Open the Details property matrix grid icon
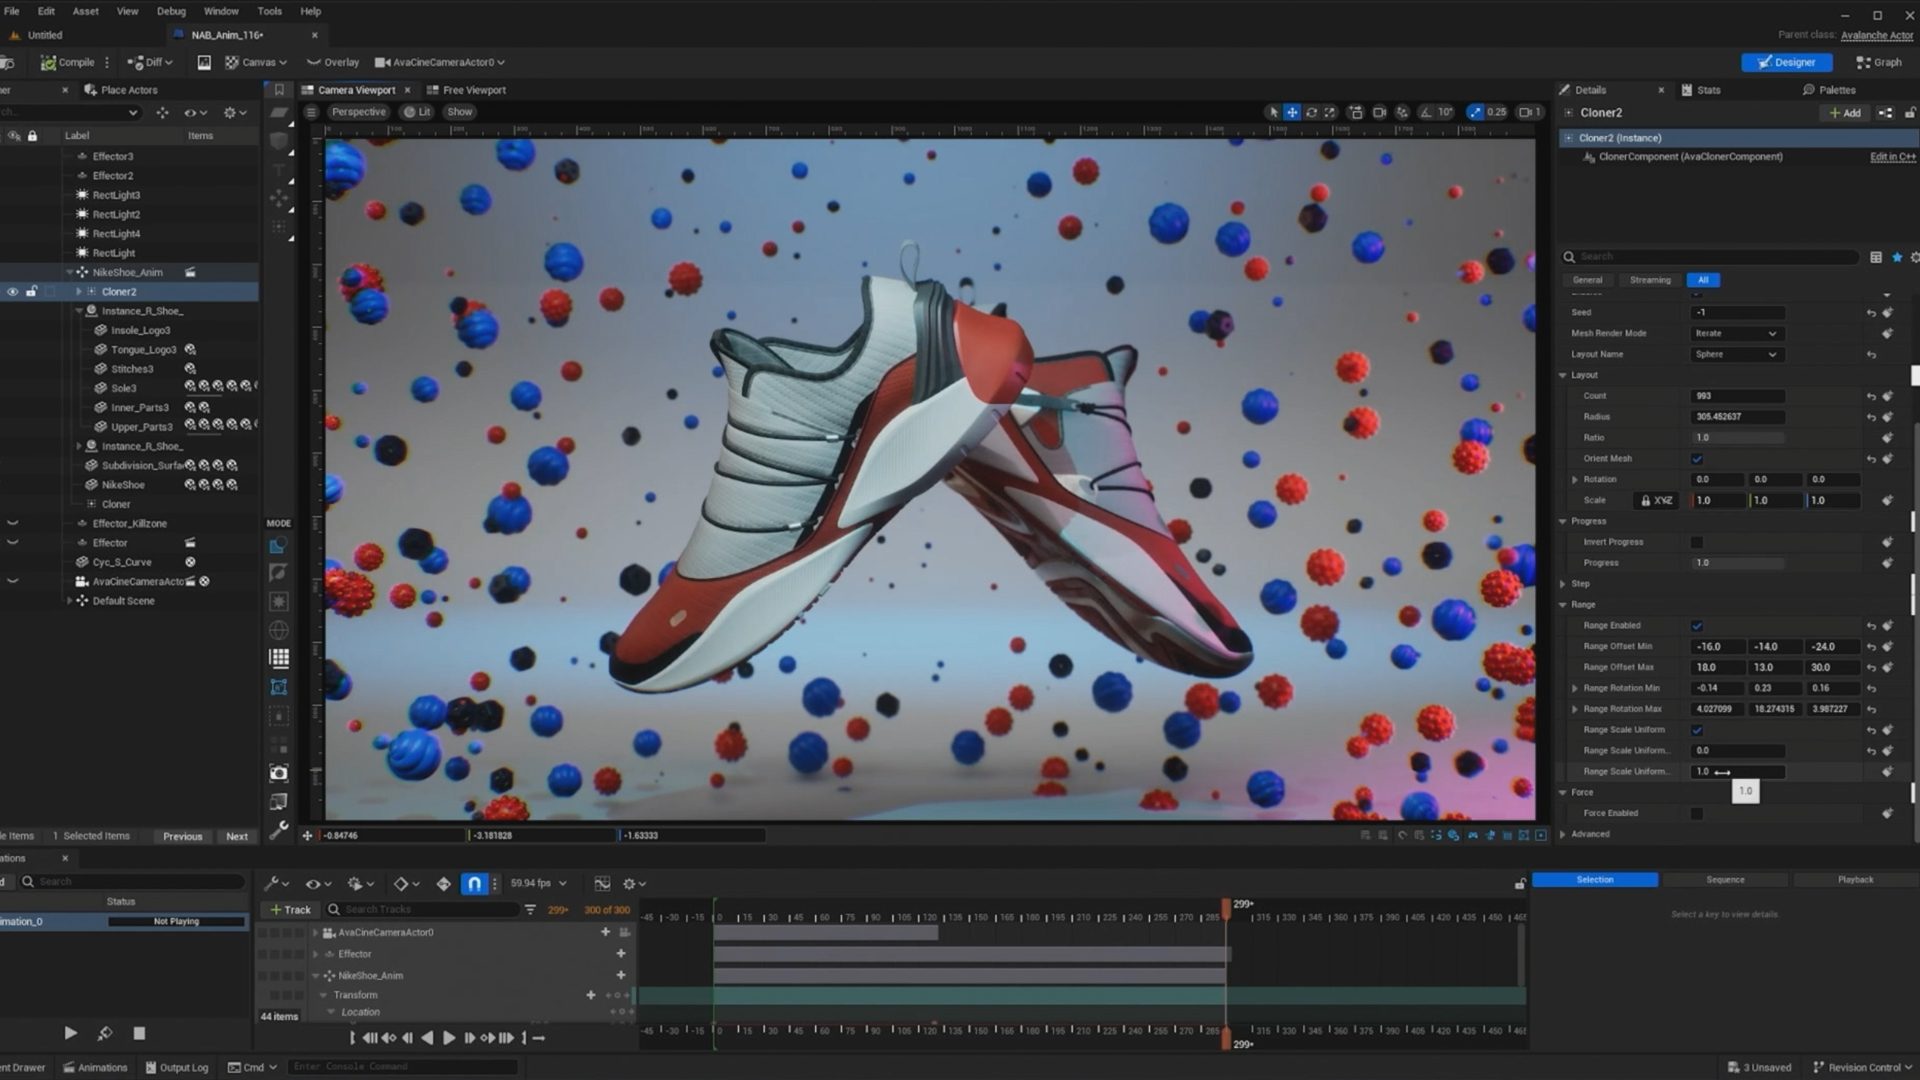 (x=1876, y=257)
